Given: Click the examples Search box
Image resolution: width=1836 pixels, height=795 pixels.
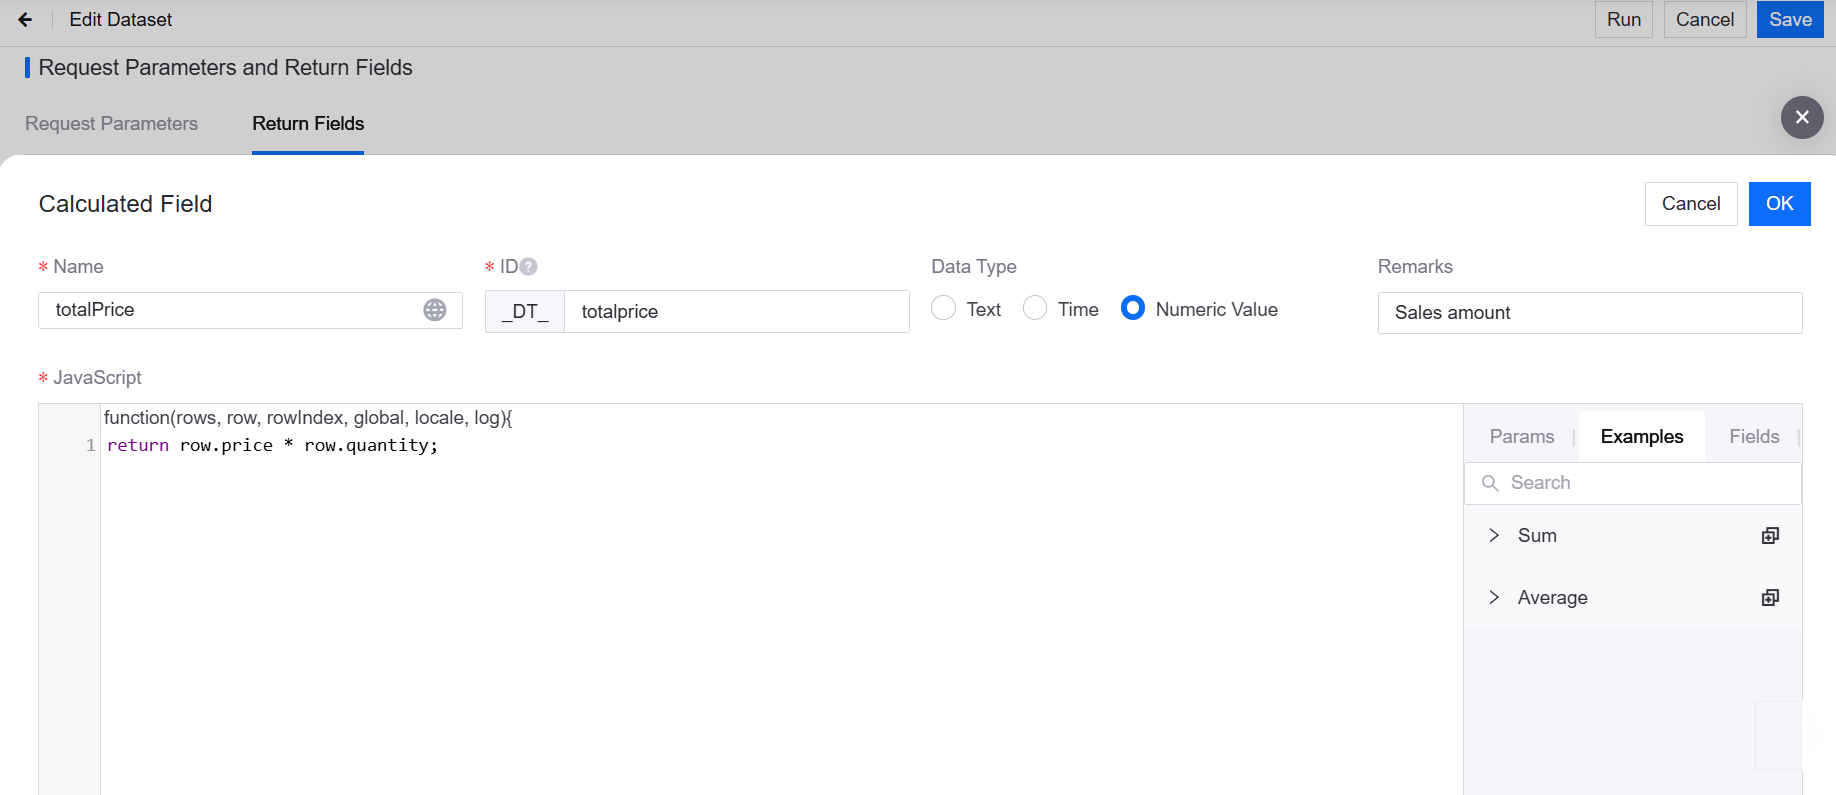Looking at the screenshot, I should (x=1633, y=483).
